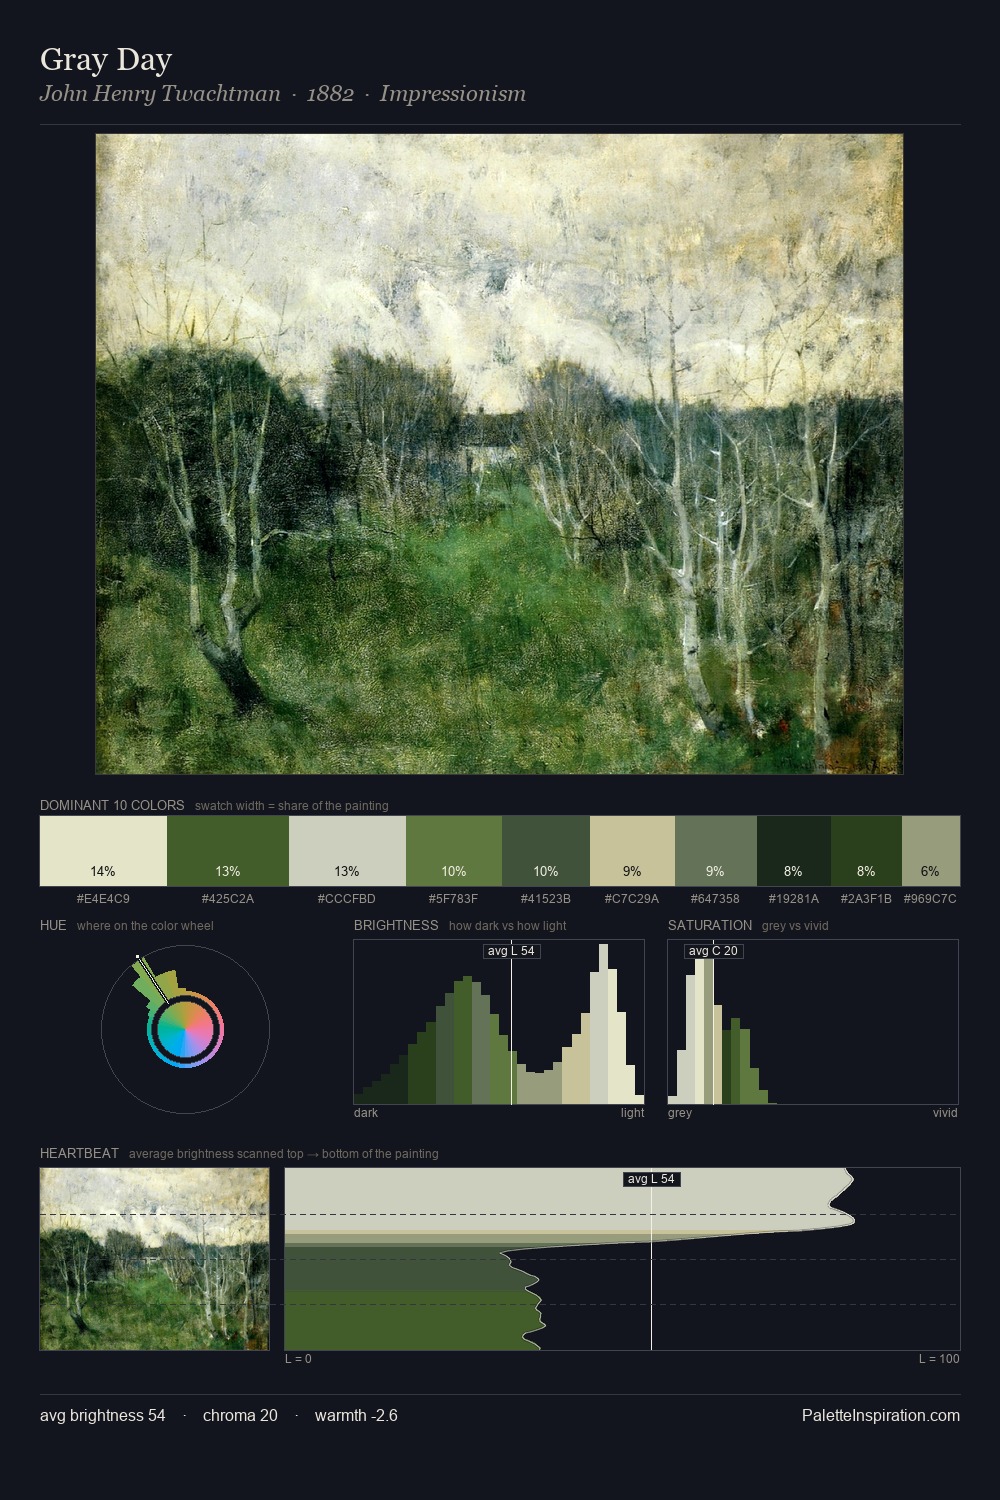Click the 'DOMINANT 10 COLORS' heading
The image size is (1000, 1500).
tap(112, 805)
